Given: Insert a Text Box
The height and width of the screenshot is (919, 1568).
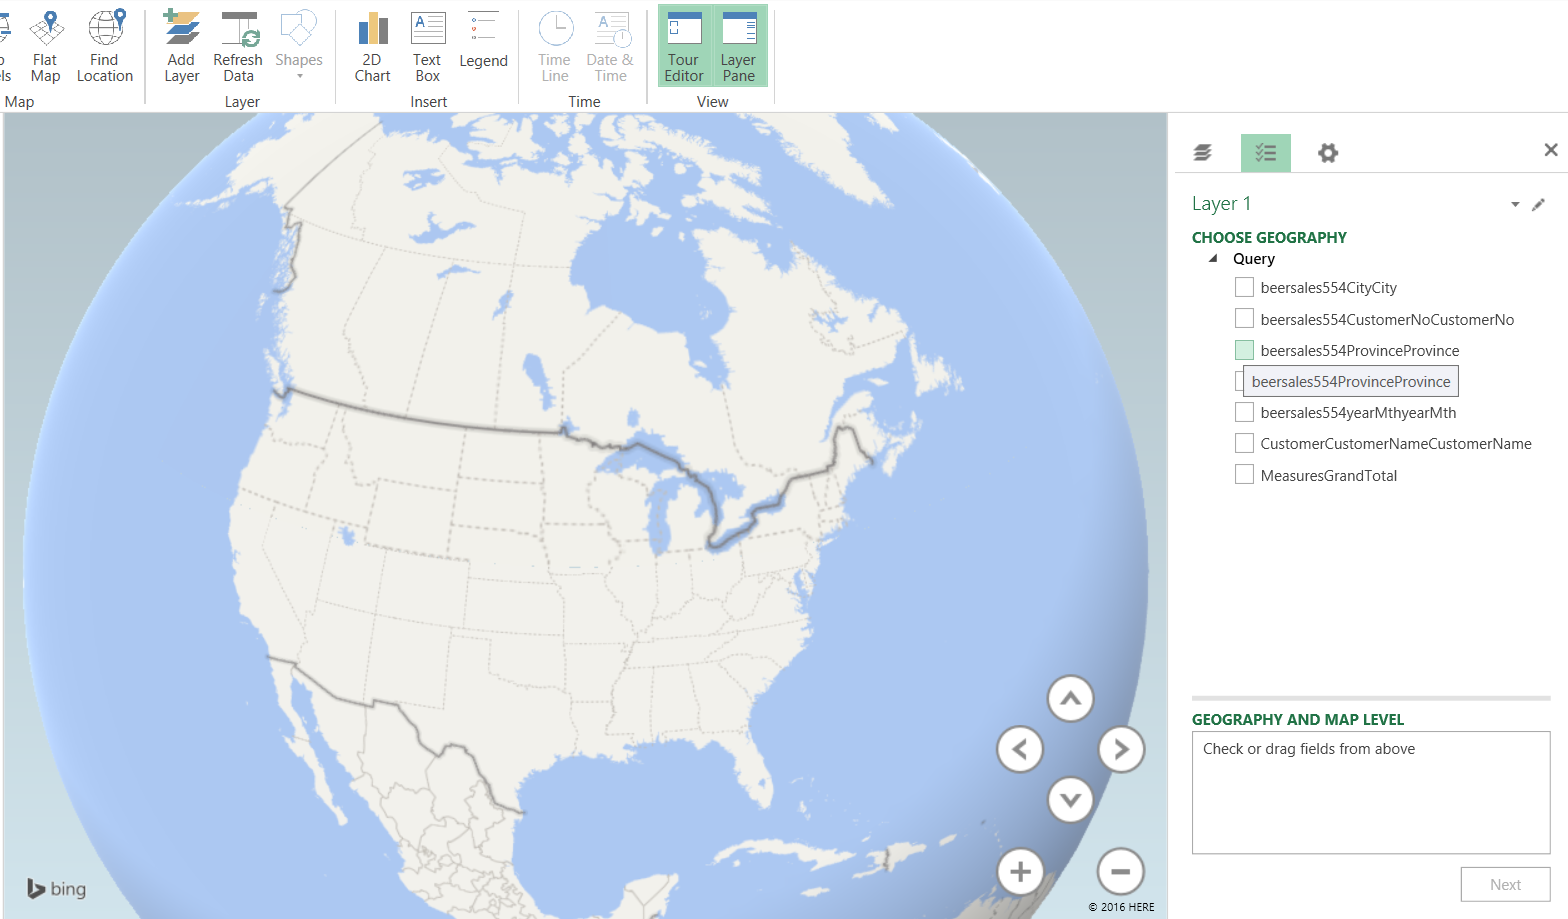Looking at the screenshot, I should 428,46.
